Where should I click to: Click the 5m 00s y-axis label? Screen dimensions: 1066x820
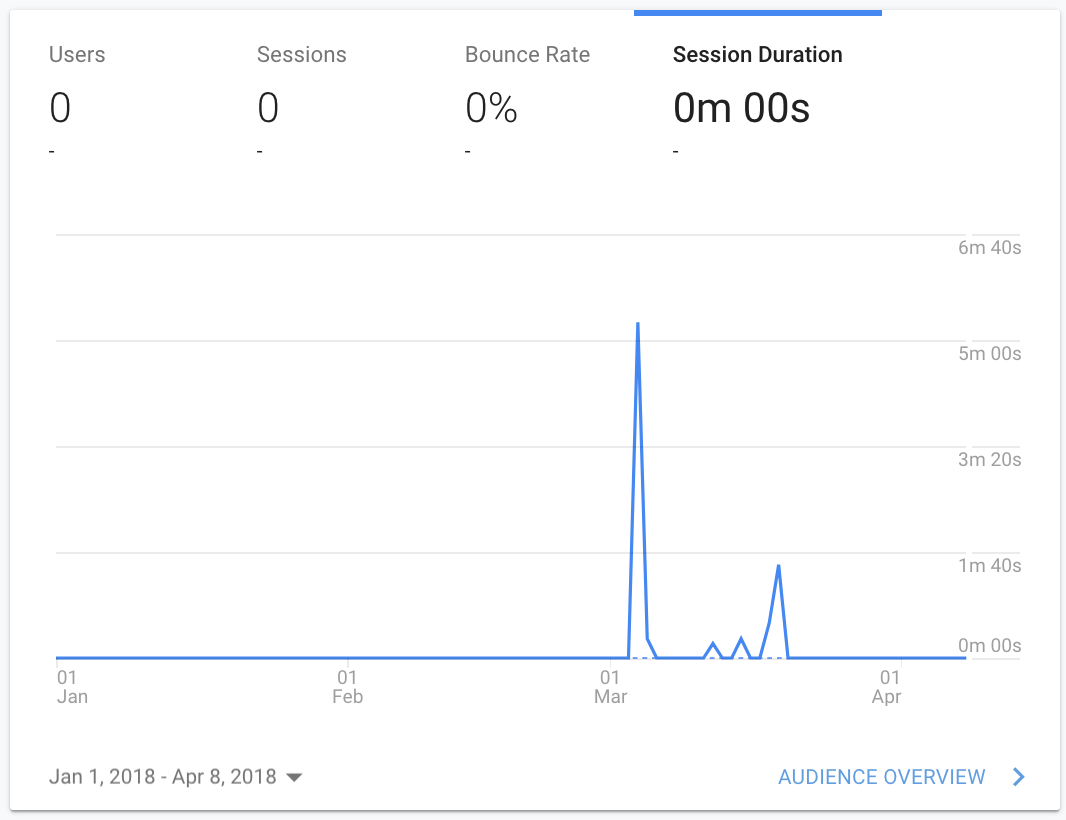(989, 354)
